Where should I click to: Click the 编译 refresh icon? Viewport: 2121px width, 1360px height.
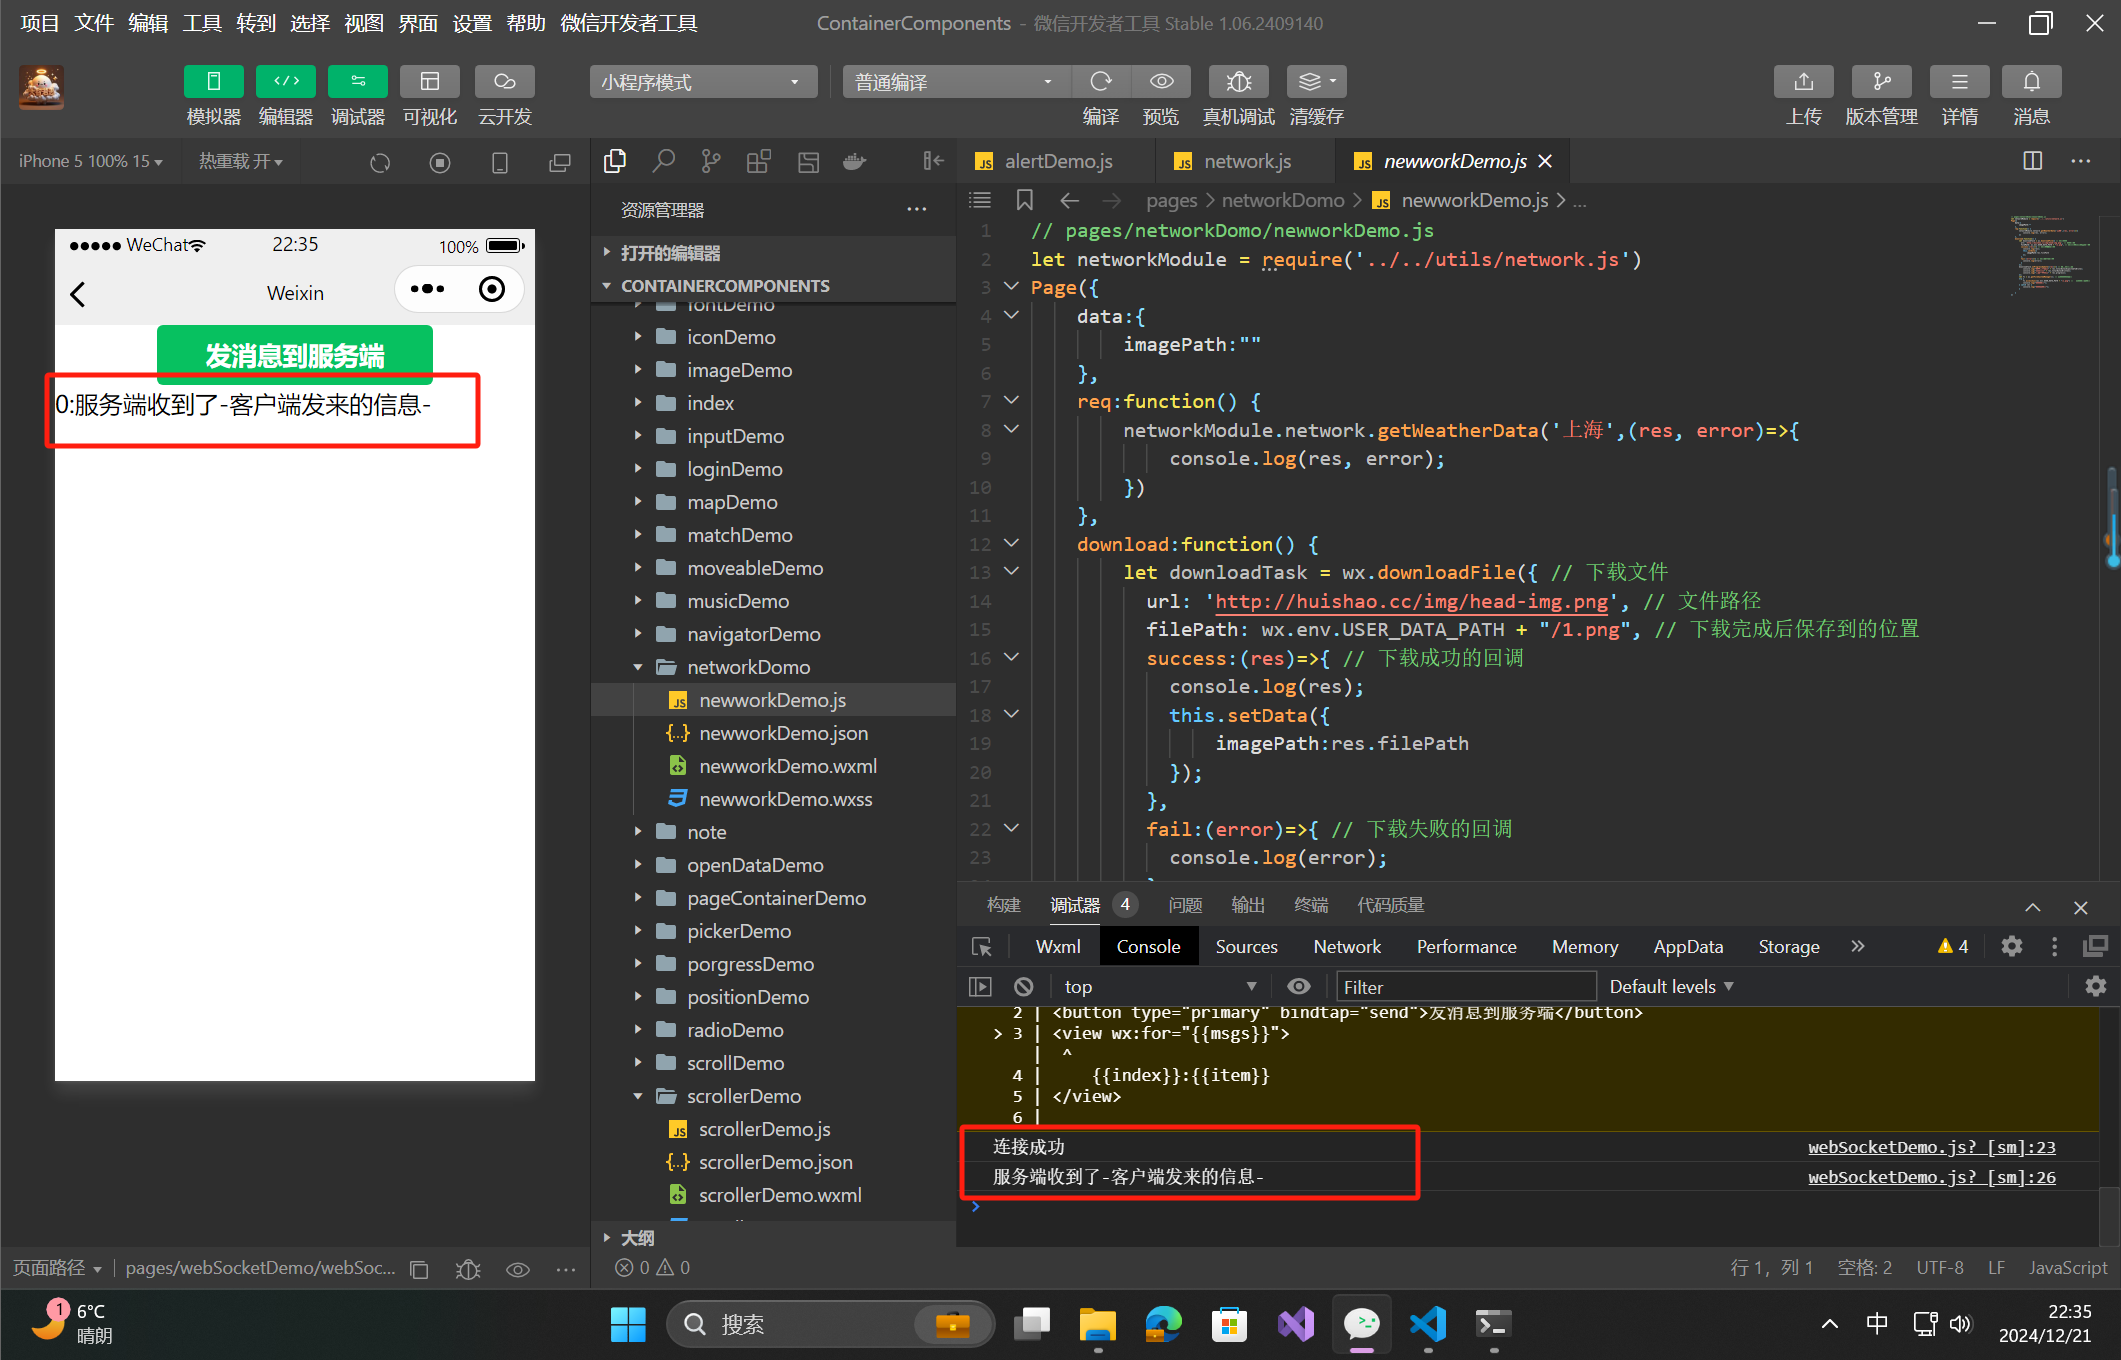[x=1101, y=82]
